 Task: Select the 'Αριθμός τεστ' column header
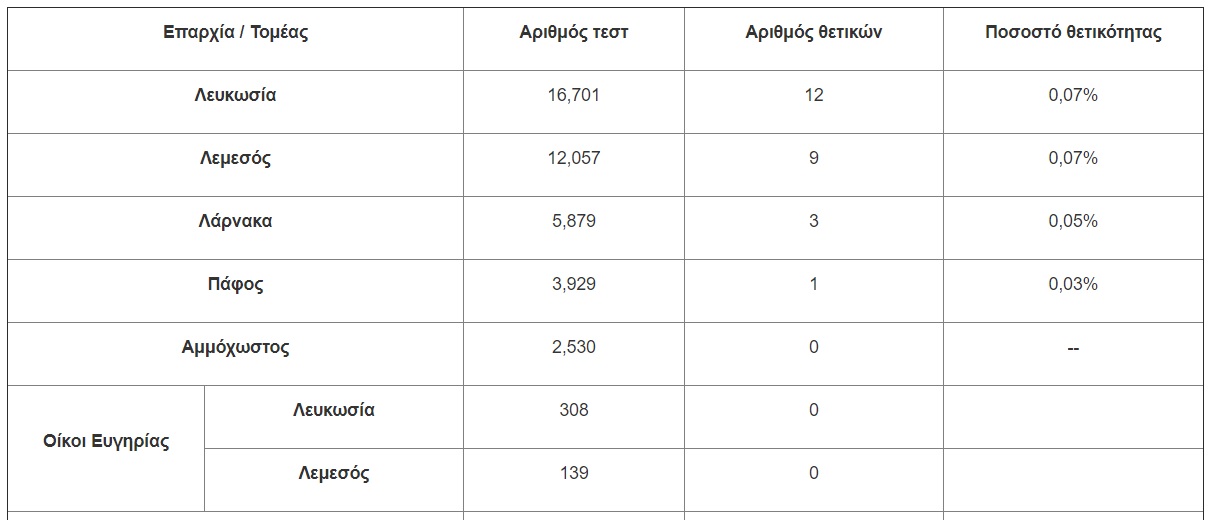574,32
